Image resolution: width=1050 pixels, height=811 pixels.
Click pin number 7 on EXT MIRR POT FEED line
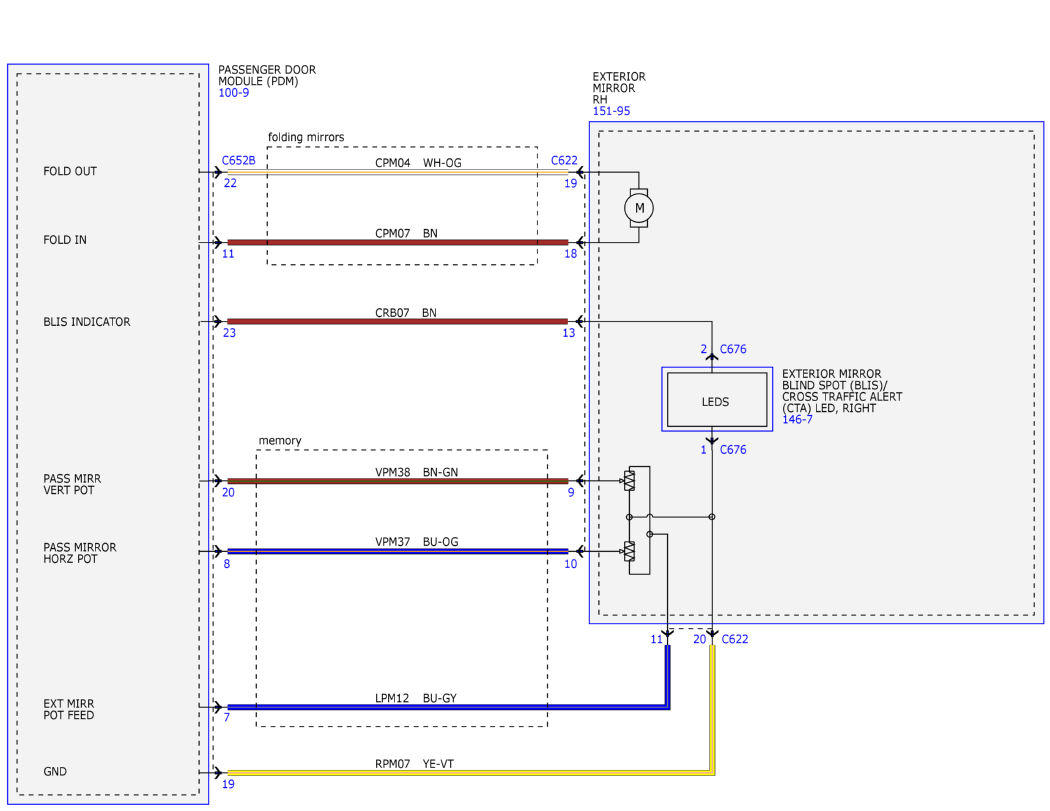point(227,718)
